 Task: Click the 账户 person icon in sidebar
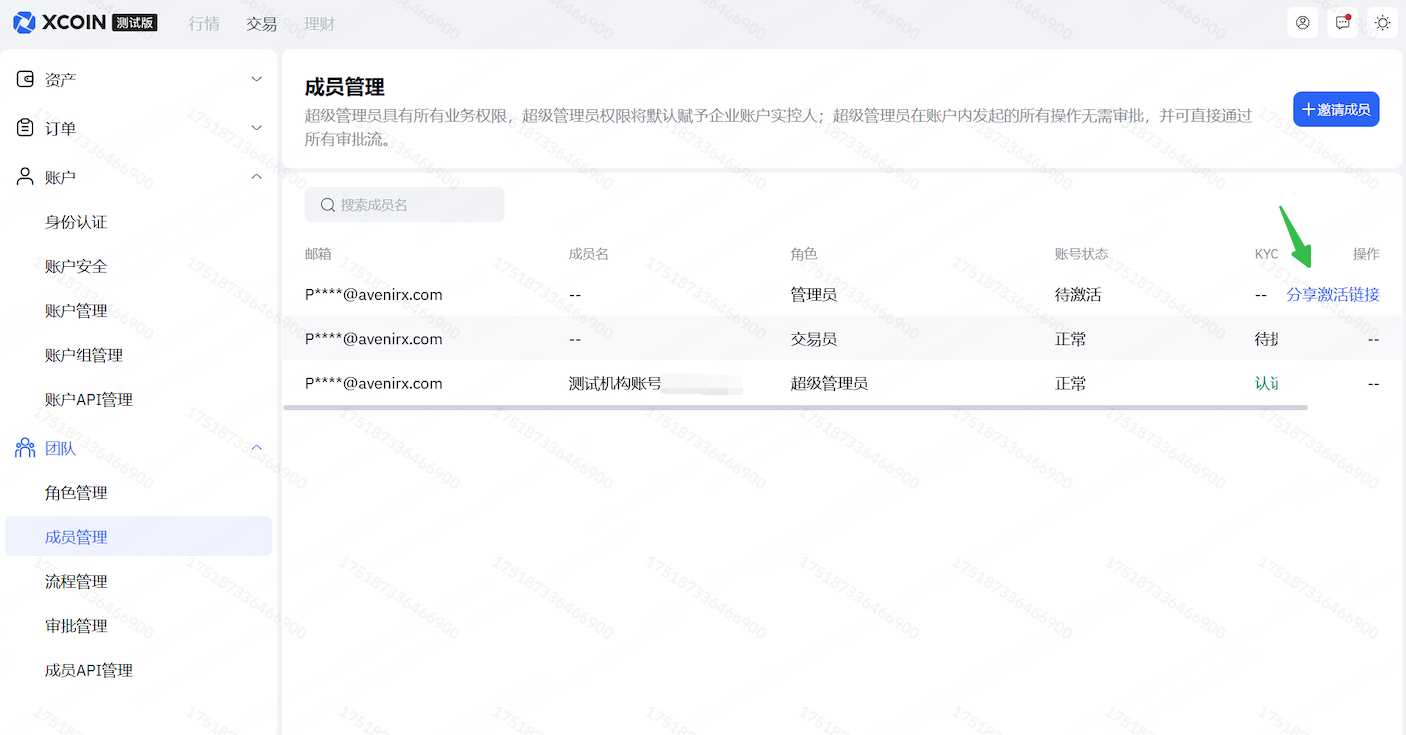26,177
